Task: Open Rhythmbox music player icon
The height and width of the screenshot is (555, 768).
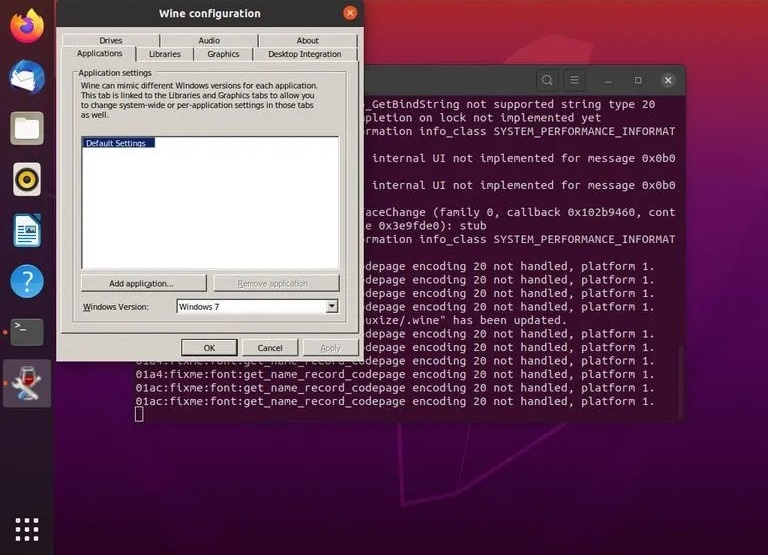Action: point(27,179)
